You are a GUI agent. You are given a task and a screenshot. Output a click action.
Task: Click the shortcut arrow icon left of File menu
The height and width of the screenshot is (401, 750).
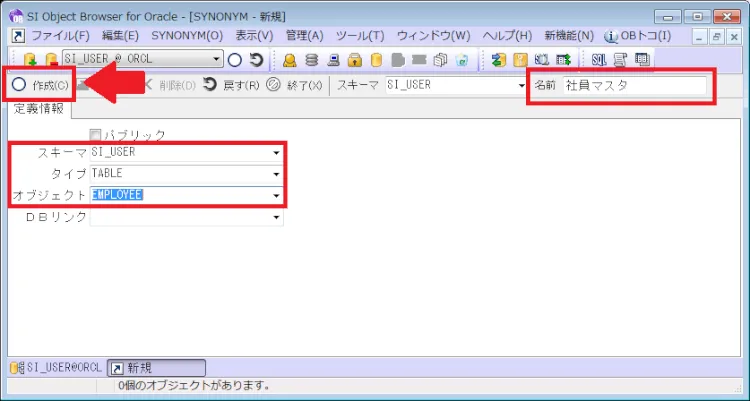tap(18, 36)
